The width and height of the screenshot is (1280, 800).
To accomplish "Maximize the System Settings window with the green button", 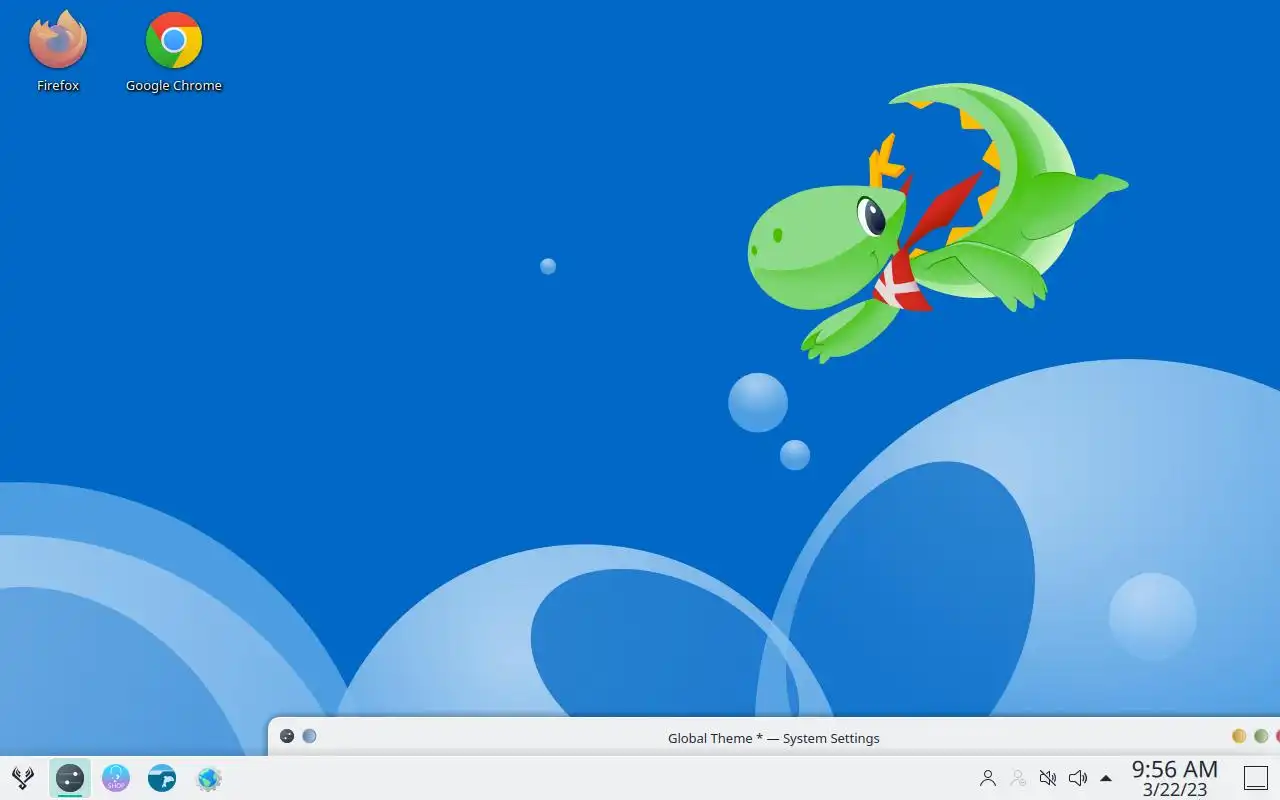I will tap(1261, 736).
